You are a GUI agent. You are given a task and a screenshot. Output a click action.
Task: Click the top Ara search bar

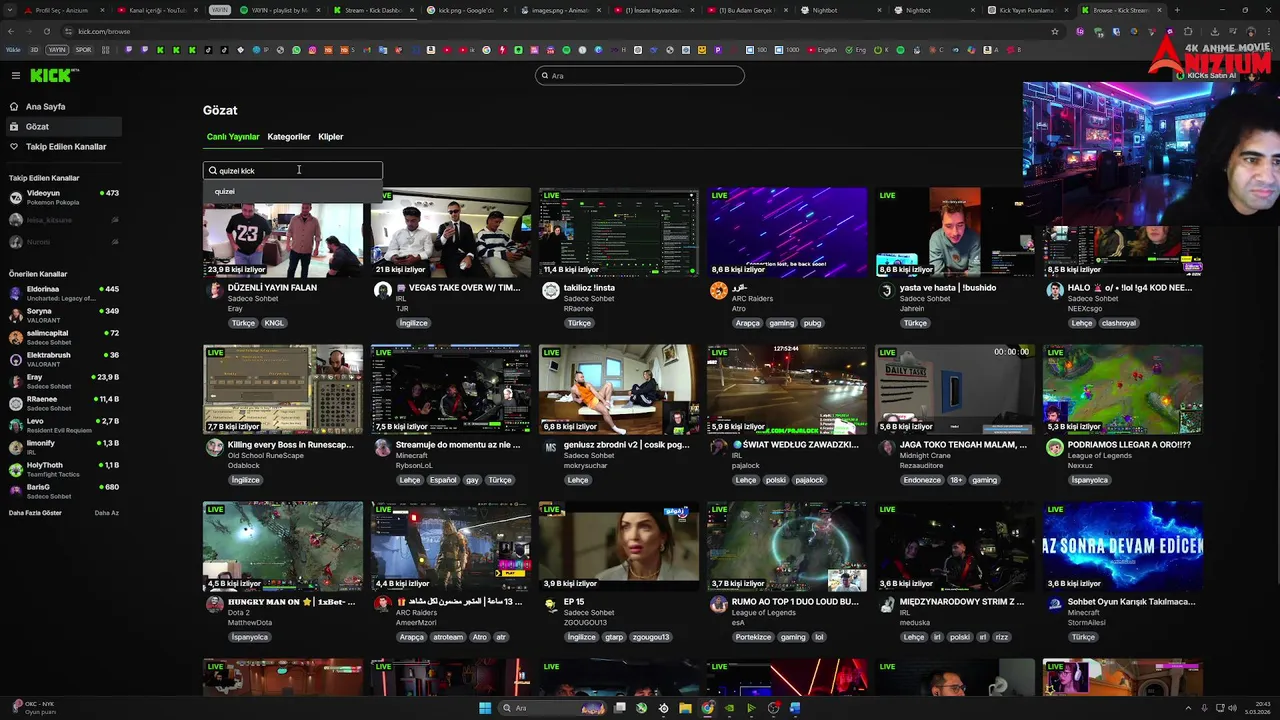[x=640, y=75]
